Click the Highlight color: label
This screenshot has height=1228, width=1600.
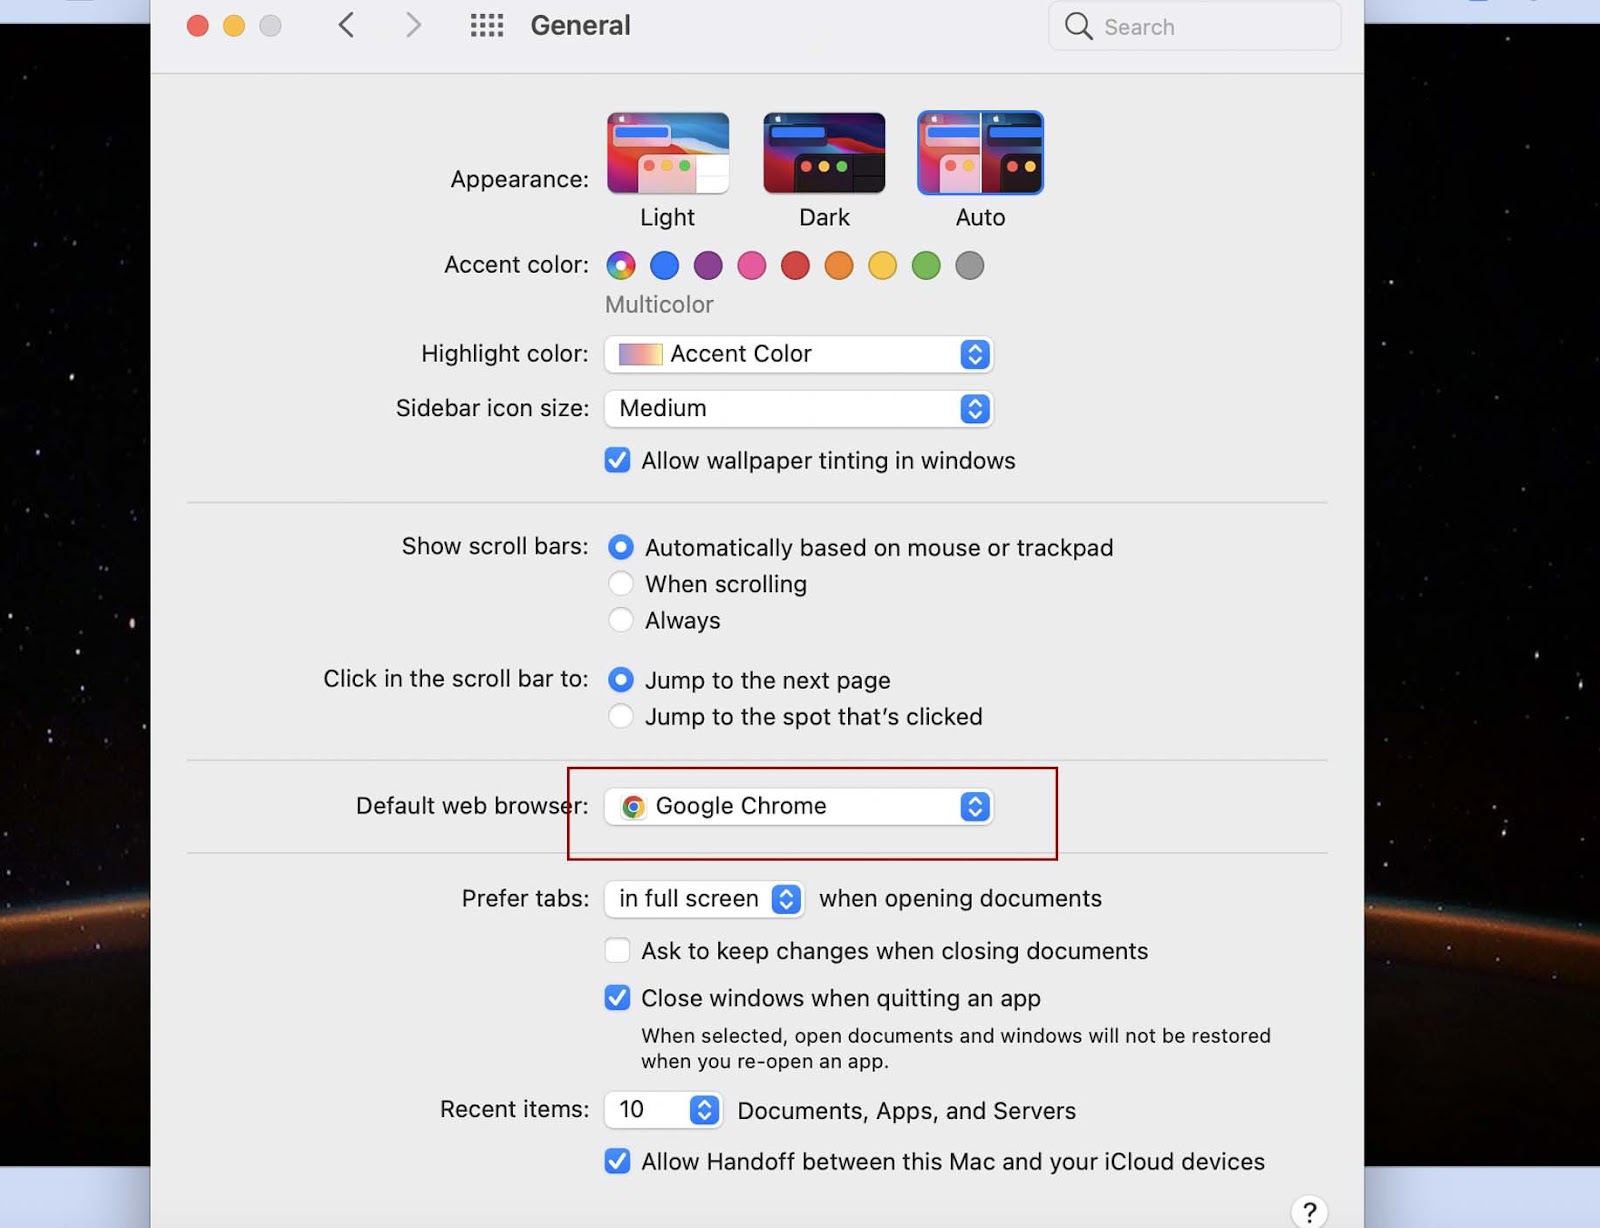(505, 353)
